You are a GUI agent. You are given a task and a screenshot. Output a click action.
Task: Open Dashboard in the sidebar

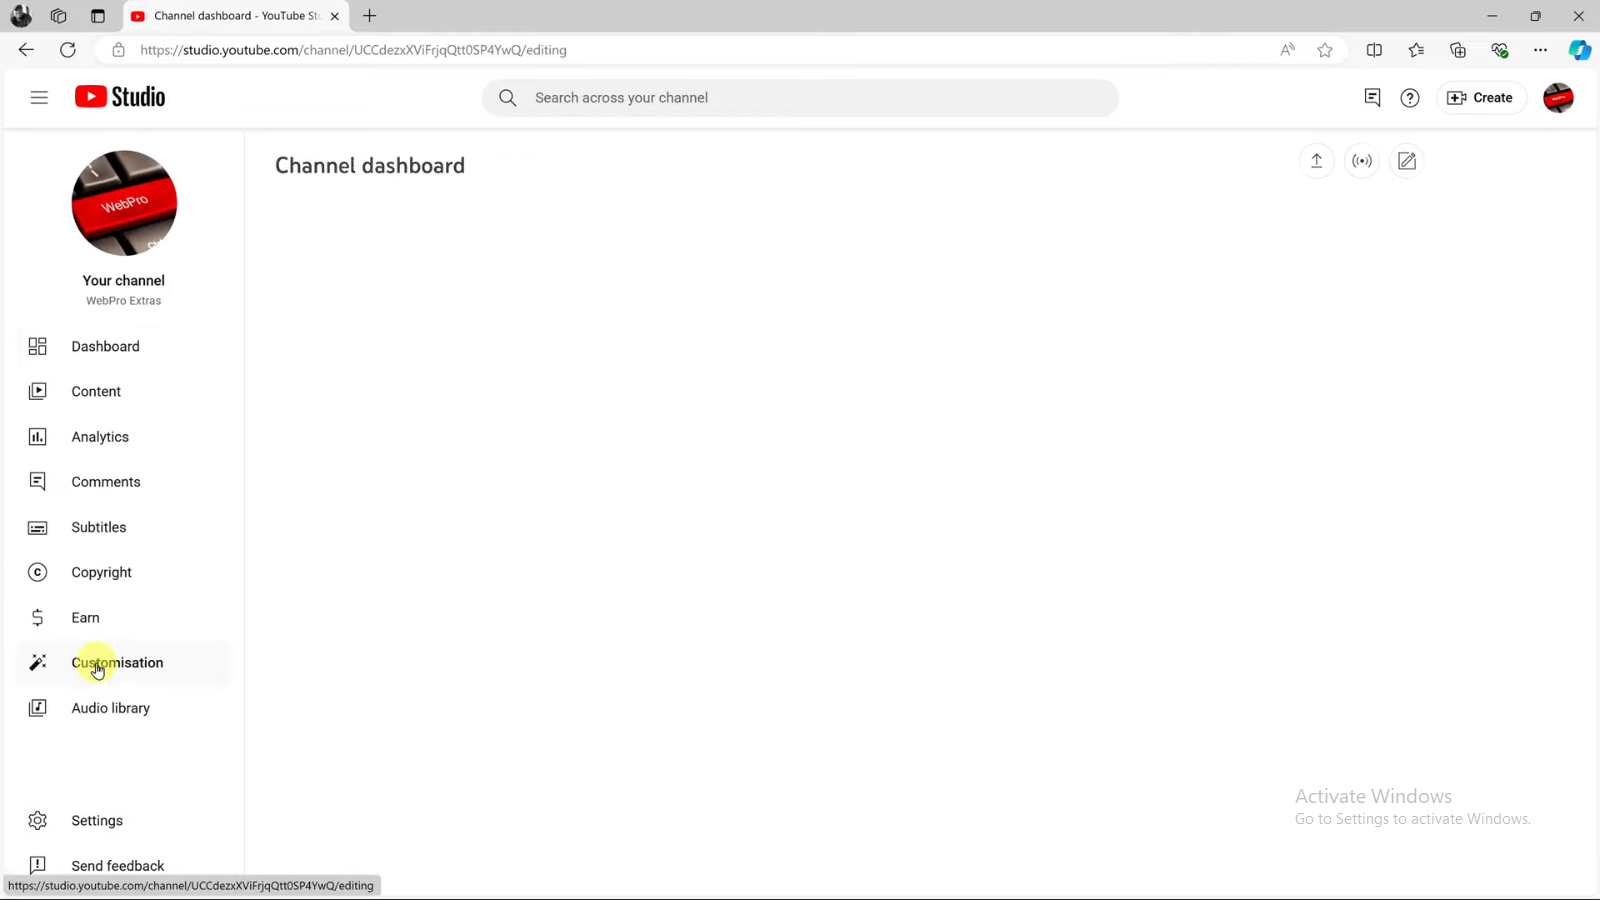tap(124, 346)
